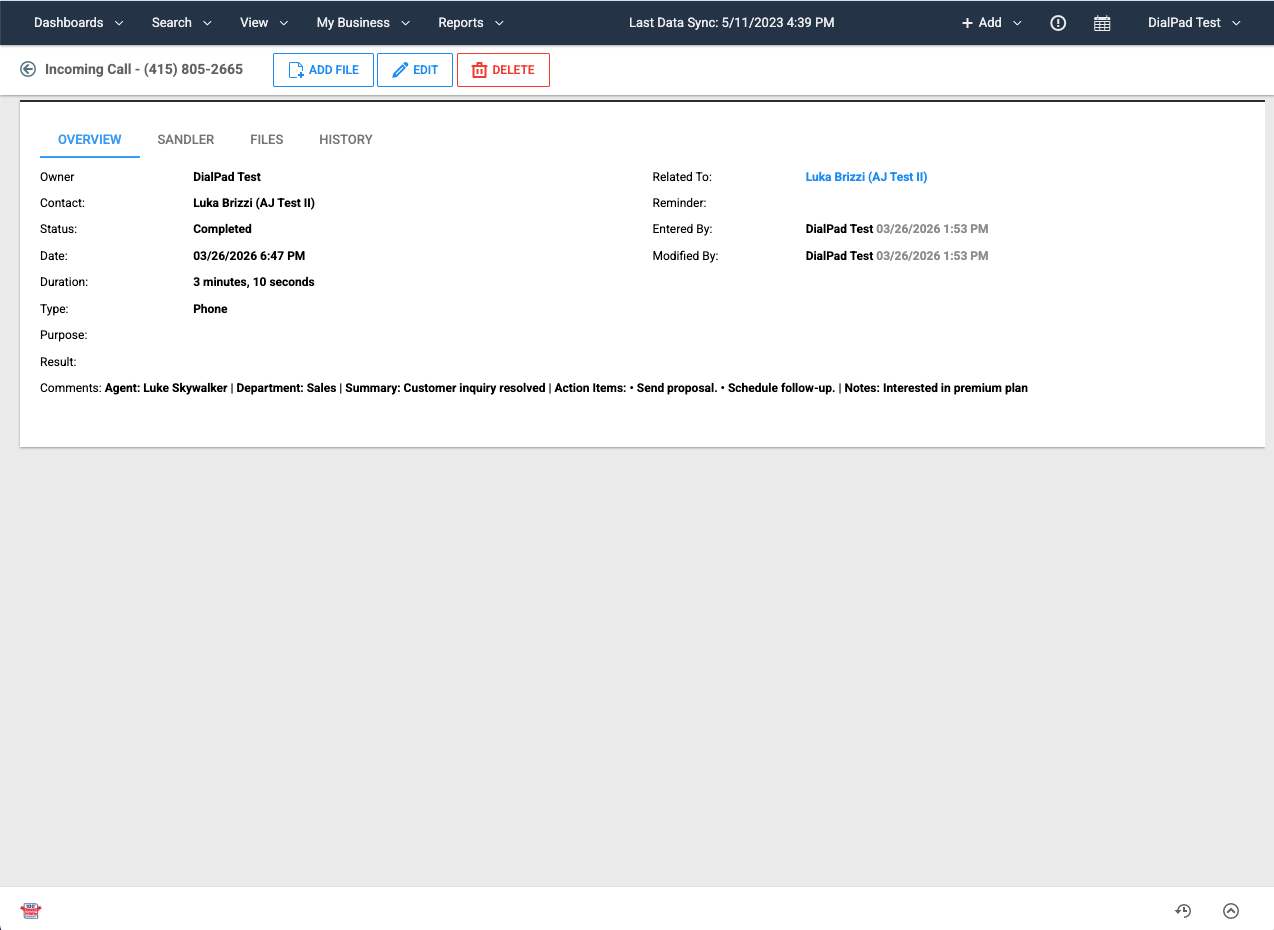Viewport: 1274px width, 930px height.
Task: Click the Owner value DialPad Test
Action: pyautogui.click(x=227, y=177)
